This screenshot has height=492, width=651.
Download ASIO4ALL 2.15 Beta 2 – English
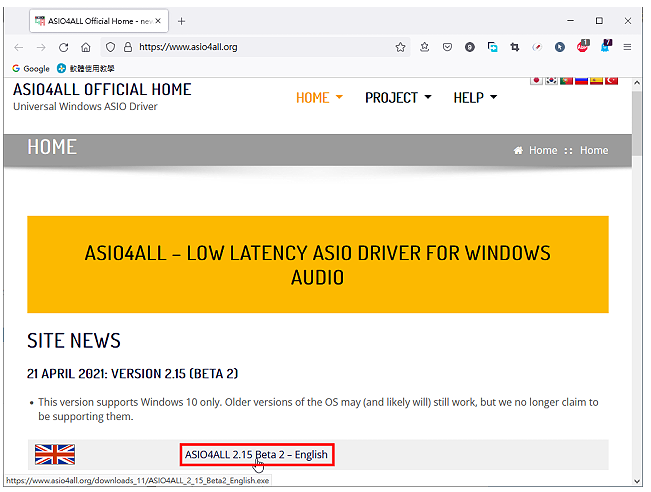pyautogui.click(x=257, y=455)
